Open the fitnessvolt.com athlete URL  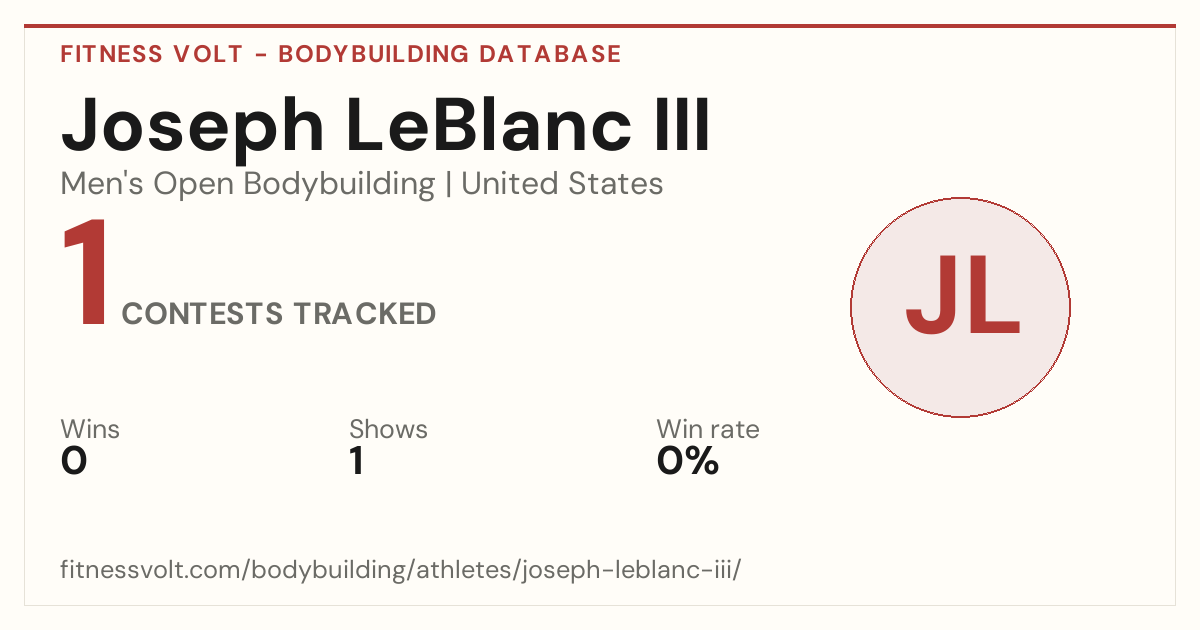click(x=401, y=571)
